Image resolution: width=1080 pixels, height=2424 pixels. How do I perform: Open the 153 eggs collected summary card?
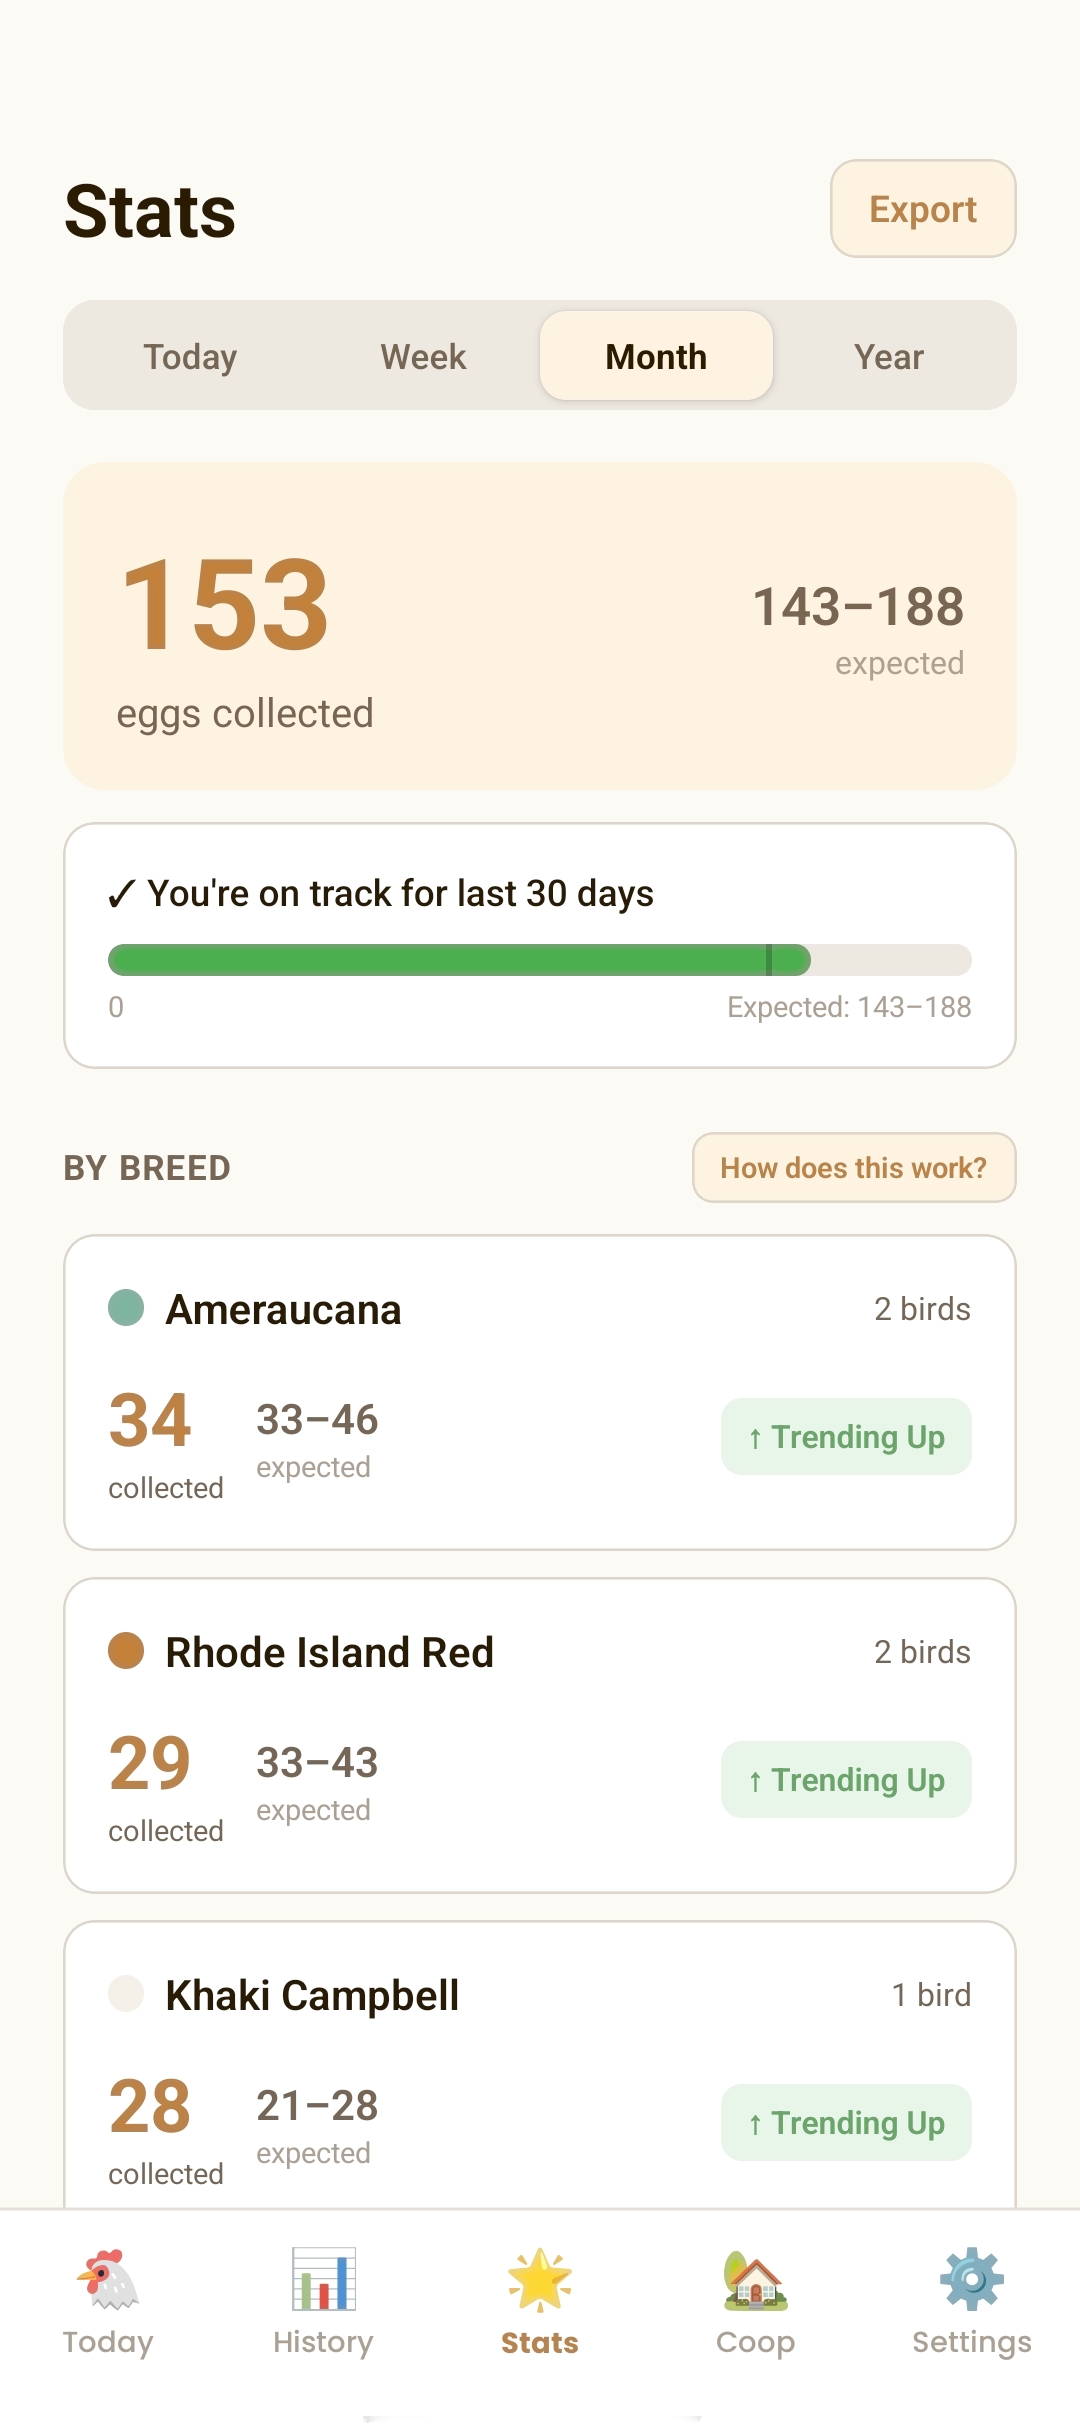tap(540, 625)
